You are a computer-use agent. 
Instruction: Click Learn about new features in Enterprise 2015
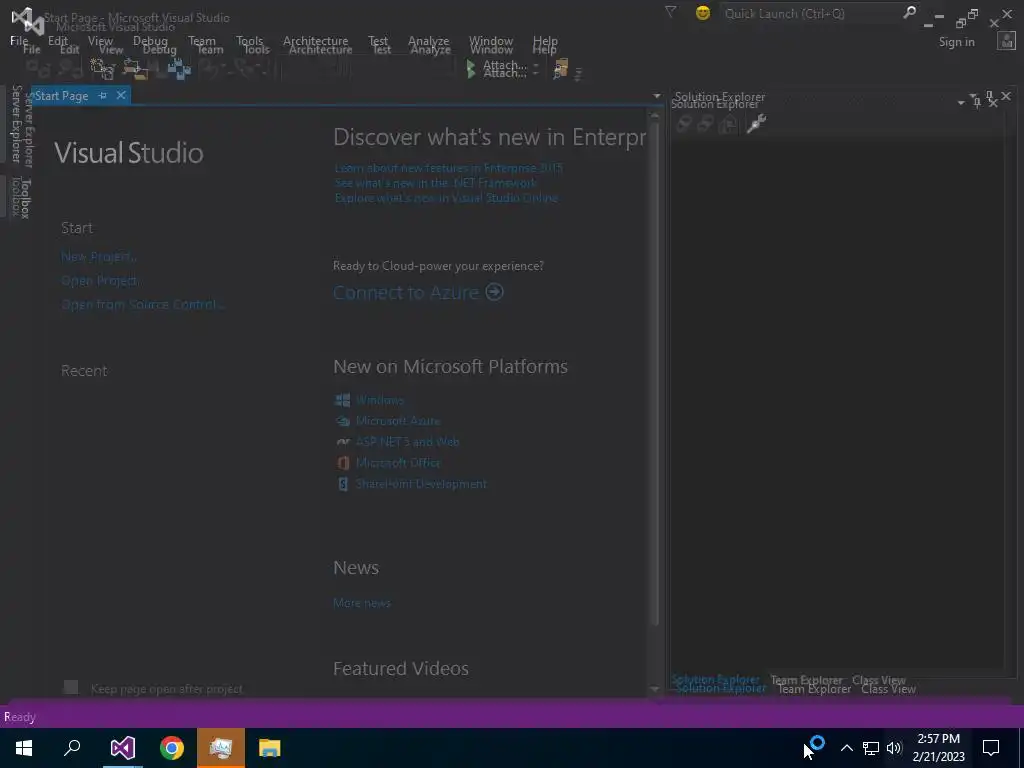[448, 168]
